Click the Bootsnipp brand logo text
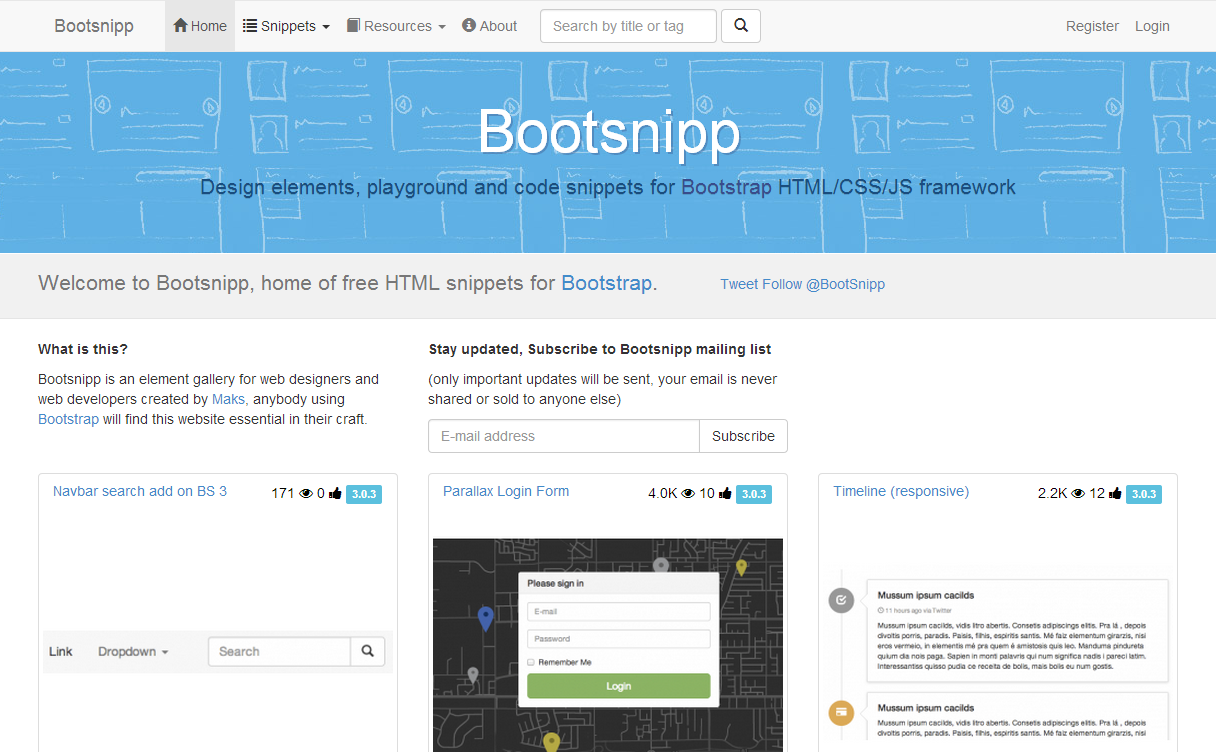Viewport: 1216px width, 752px height. pyautogui.click(x=94, y=26)
